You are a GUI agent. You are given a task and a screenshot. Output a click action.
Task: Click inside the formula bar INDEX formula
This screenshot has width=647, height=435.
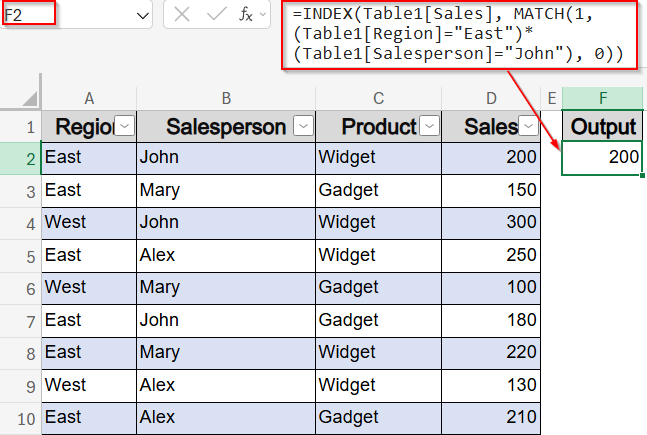click(460, 35)
